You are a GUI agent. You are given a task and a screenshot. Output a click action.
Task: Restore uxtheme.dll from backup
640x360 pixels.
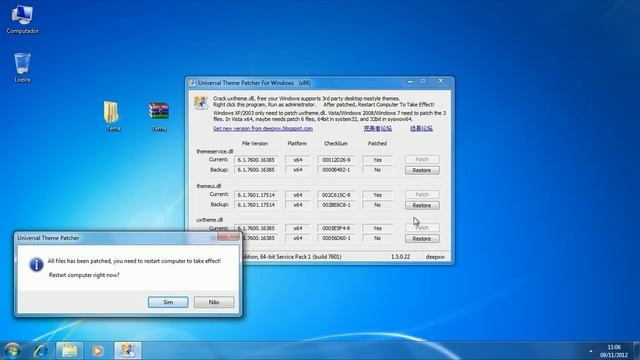(x=422, y=238)
